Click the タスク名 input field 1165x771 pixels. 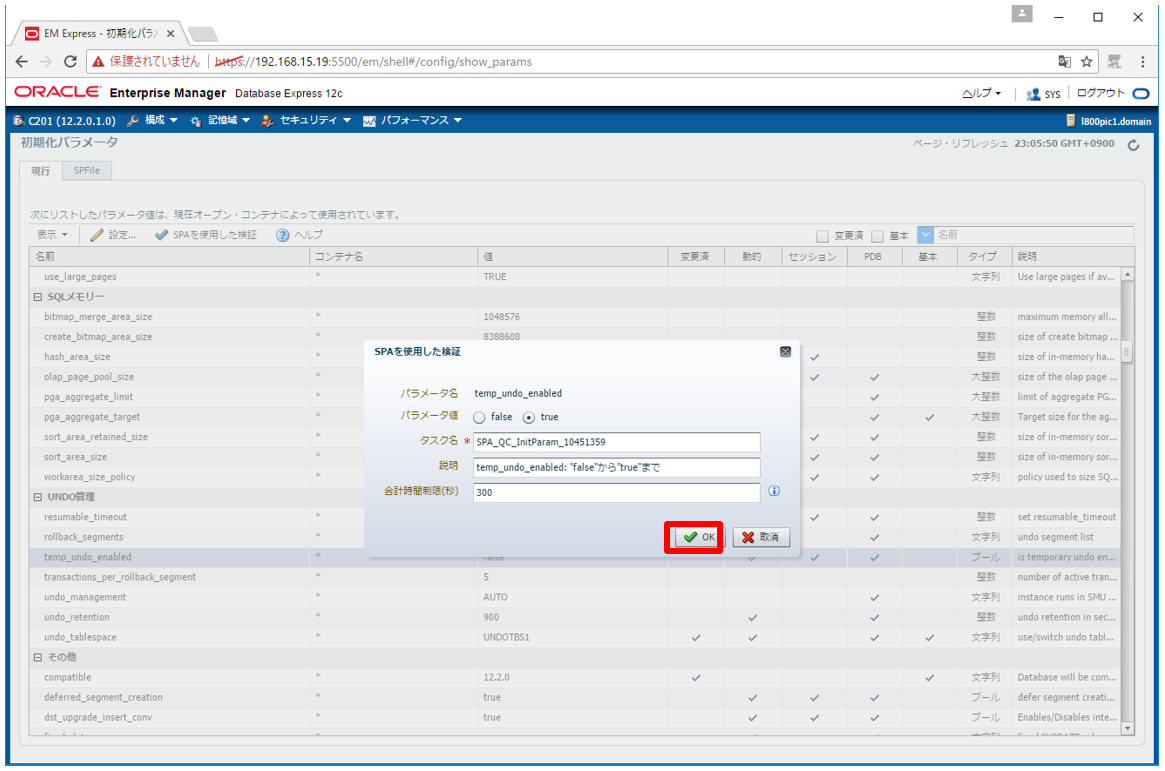[x=616, y=442]
